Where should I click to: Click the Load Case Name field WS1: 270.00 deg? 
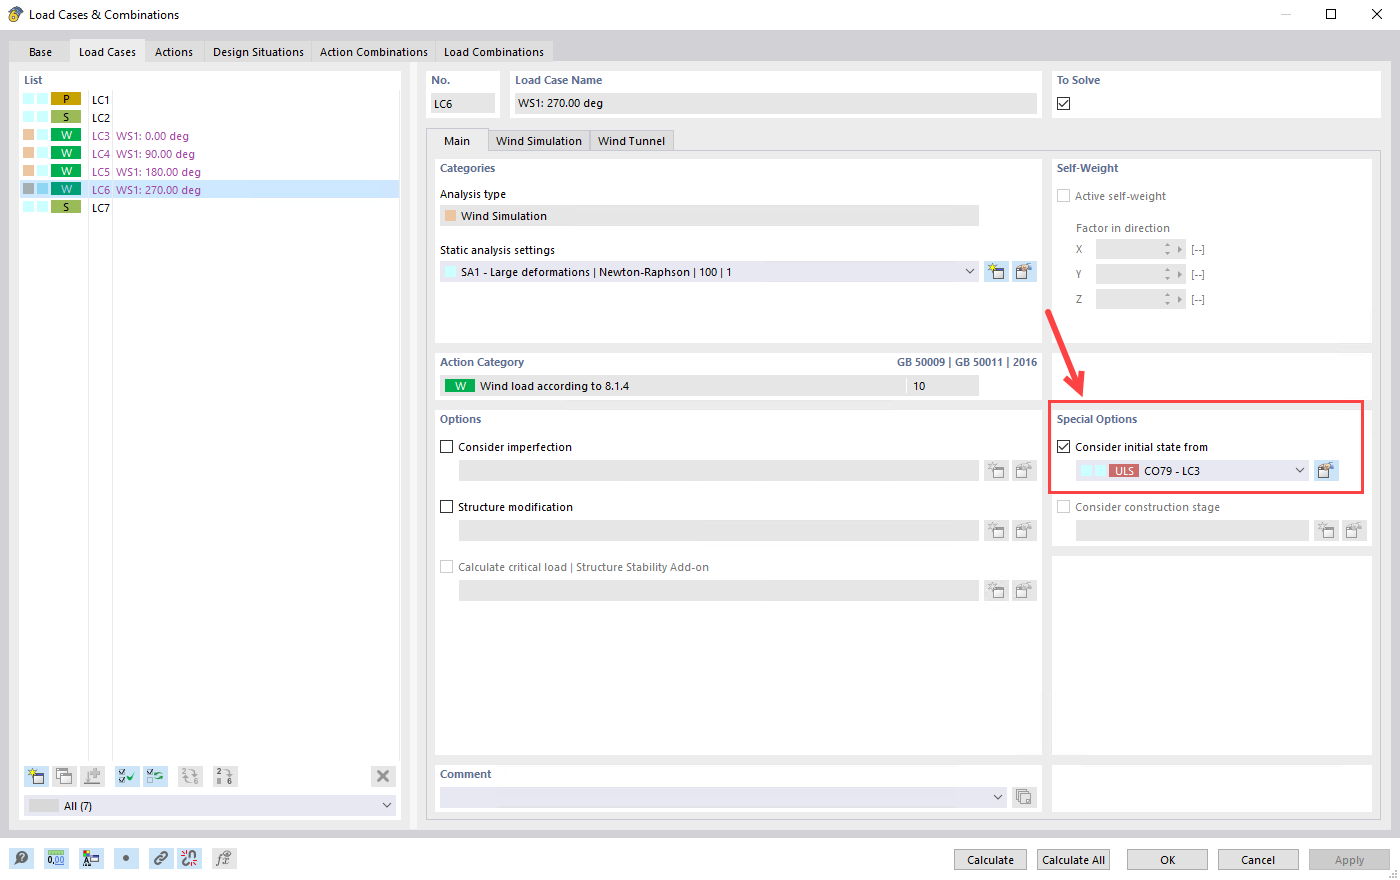click(776, 103)
